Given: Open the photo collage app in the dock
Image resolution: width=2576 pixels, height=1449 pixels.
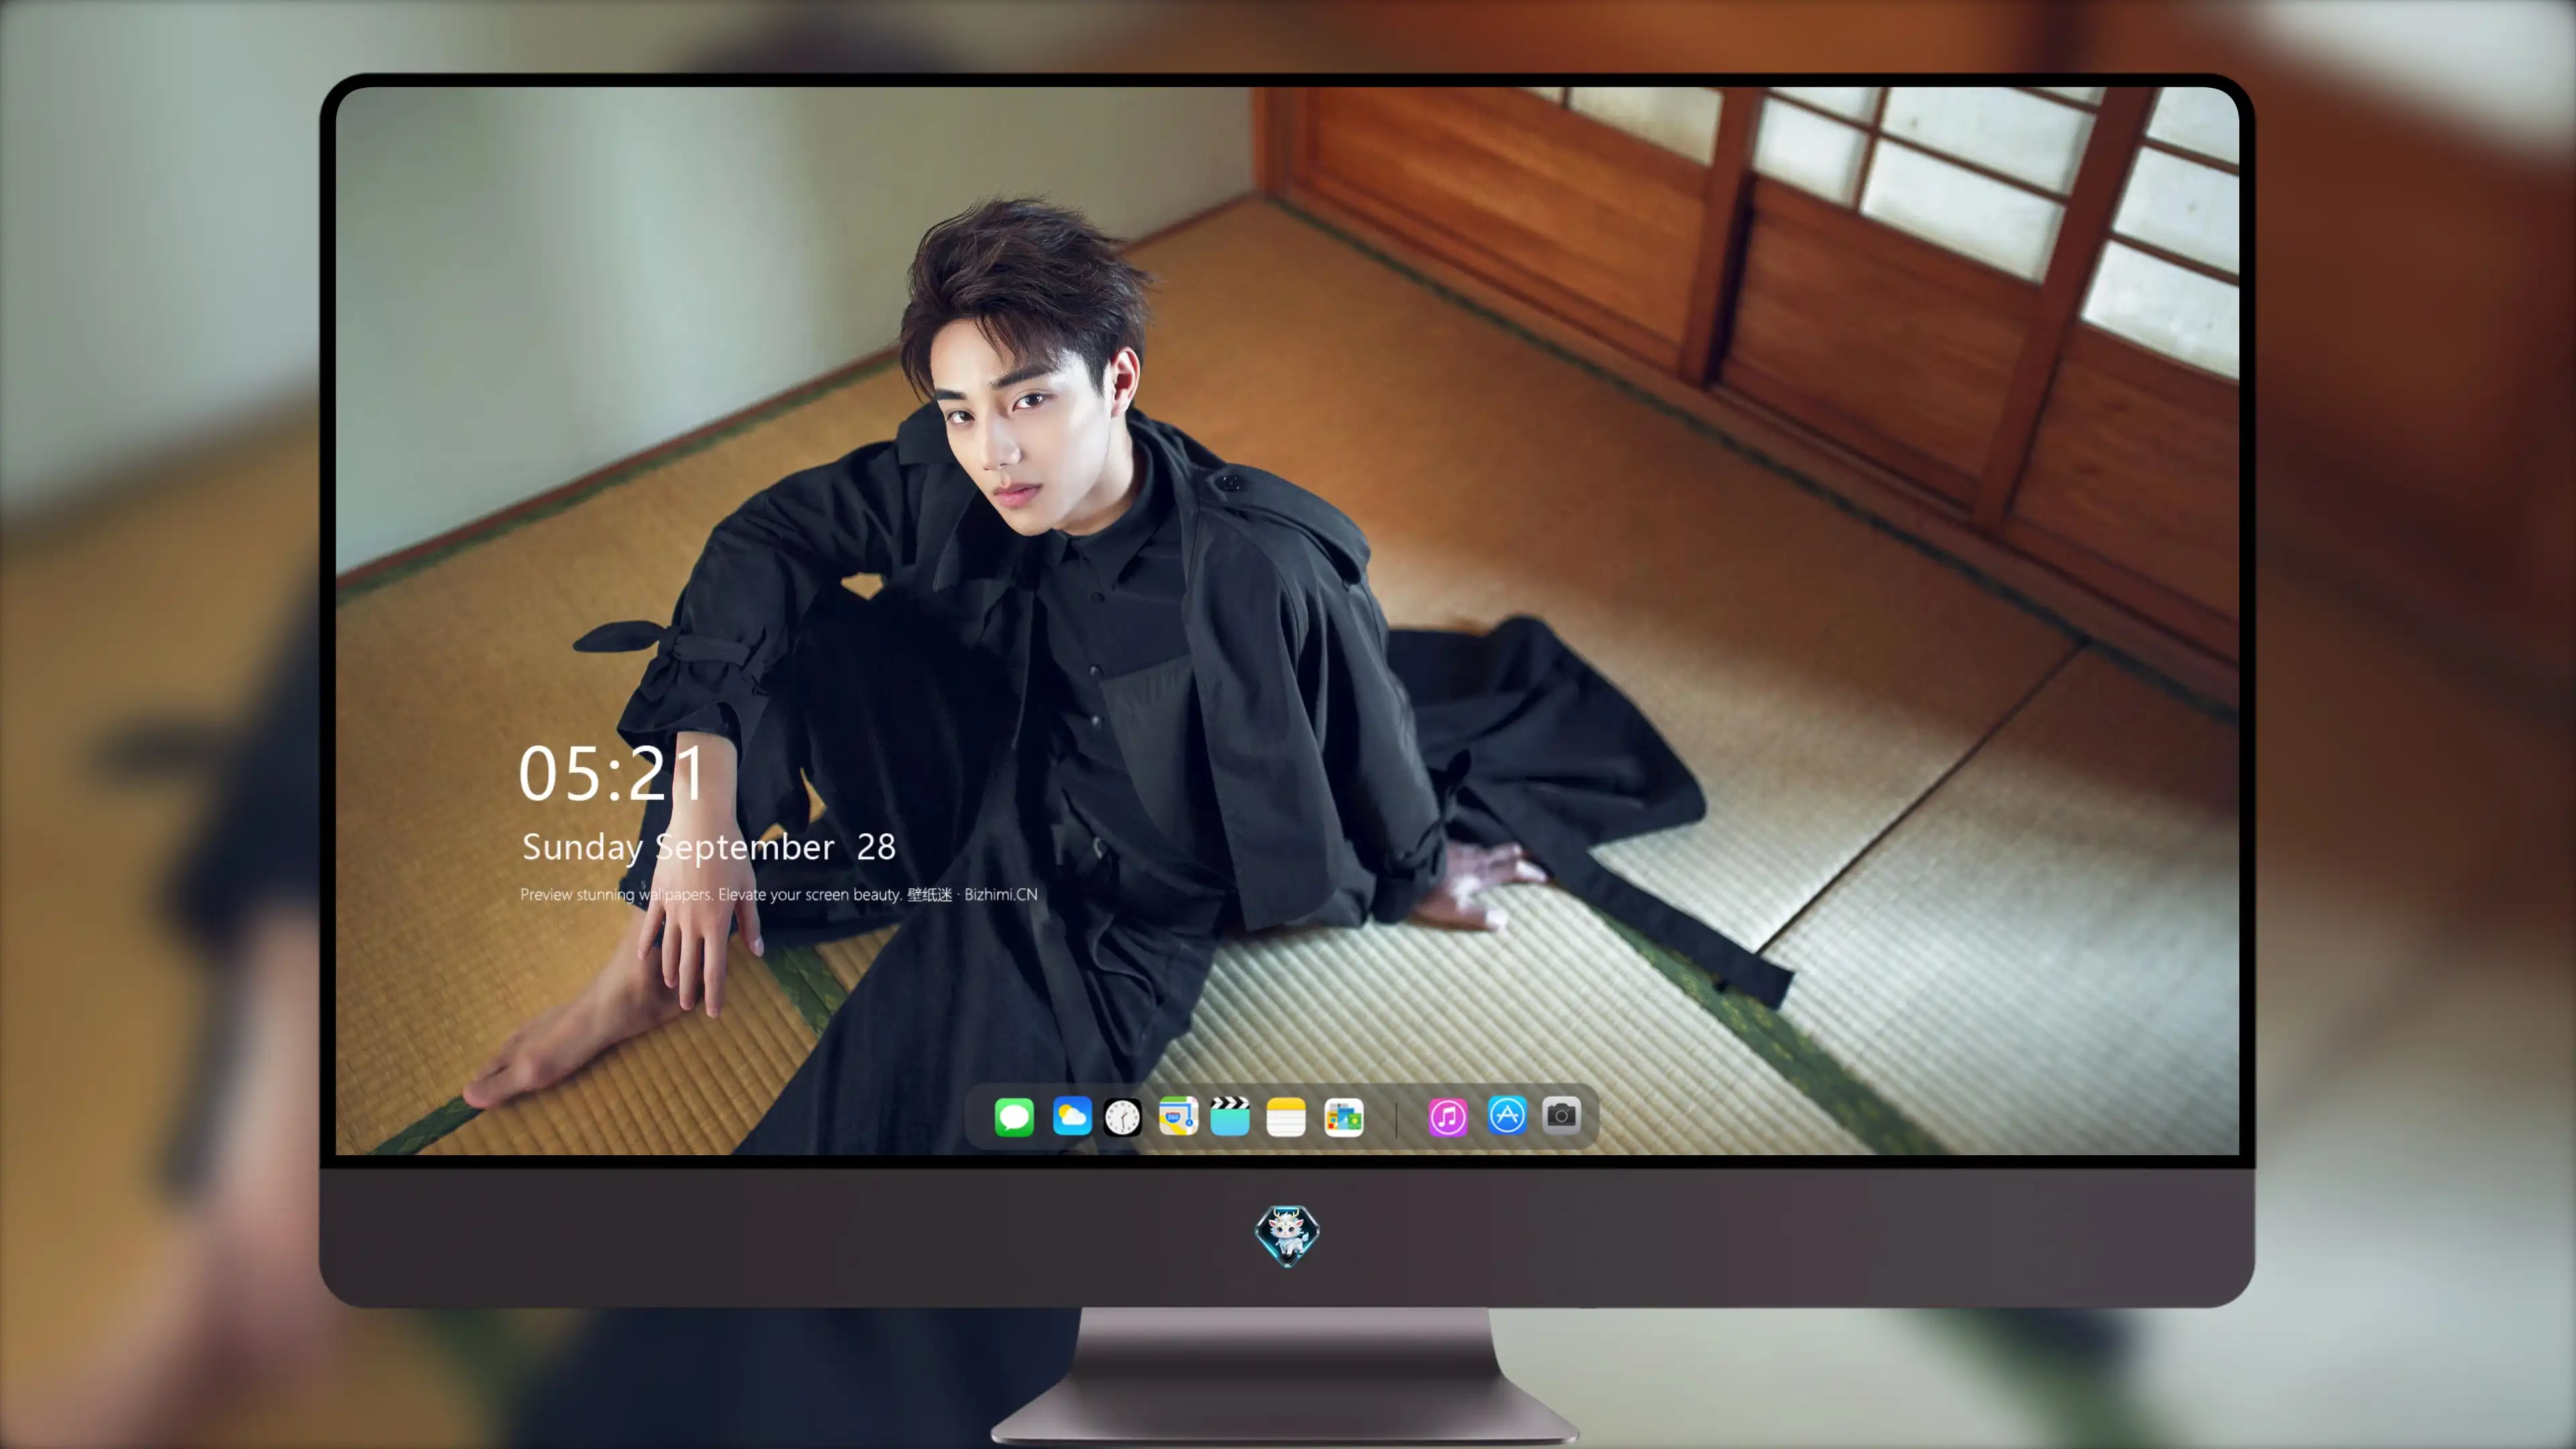Looking at the screenshot, I should click(x=1343, y=1116).
